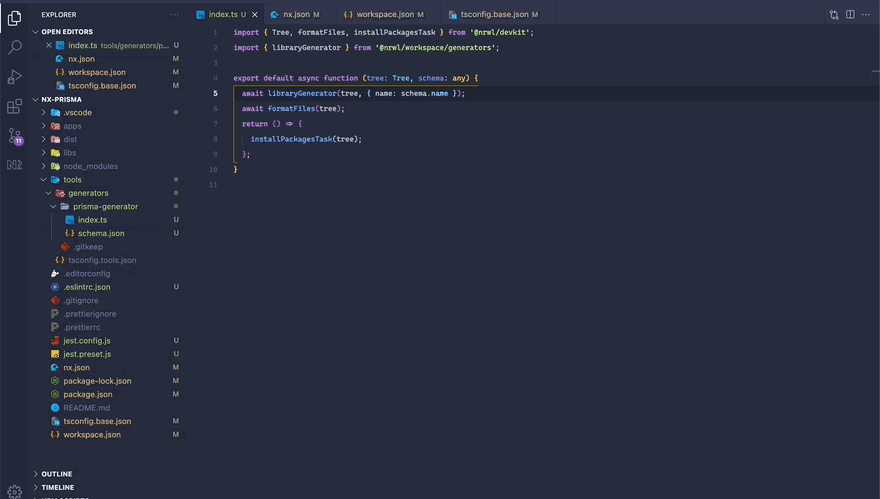Screen dimensions: 880x499
Task: Open Run and Debug view
Action: 15,77
